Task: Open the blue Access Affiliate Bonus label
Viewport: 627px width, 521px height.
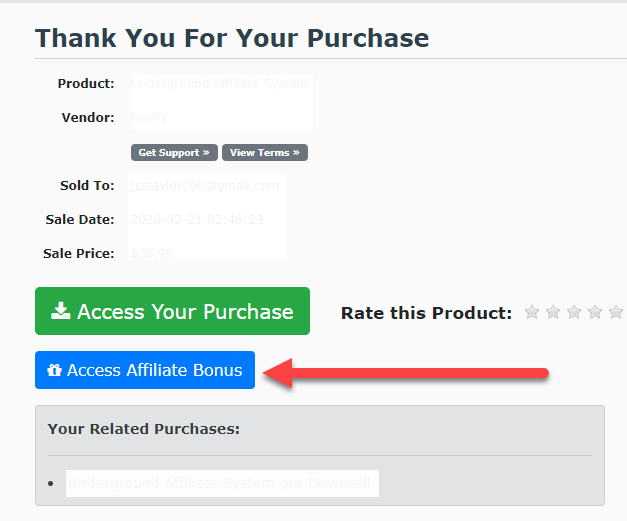Action: click(x=155, y=371)
